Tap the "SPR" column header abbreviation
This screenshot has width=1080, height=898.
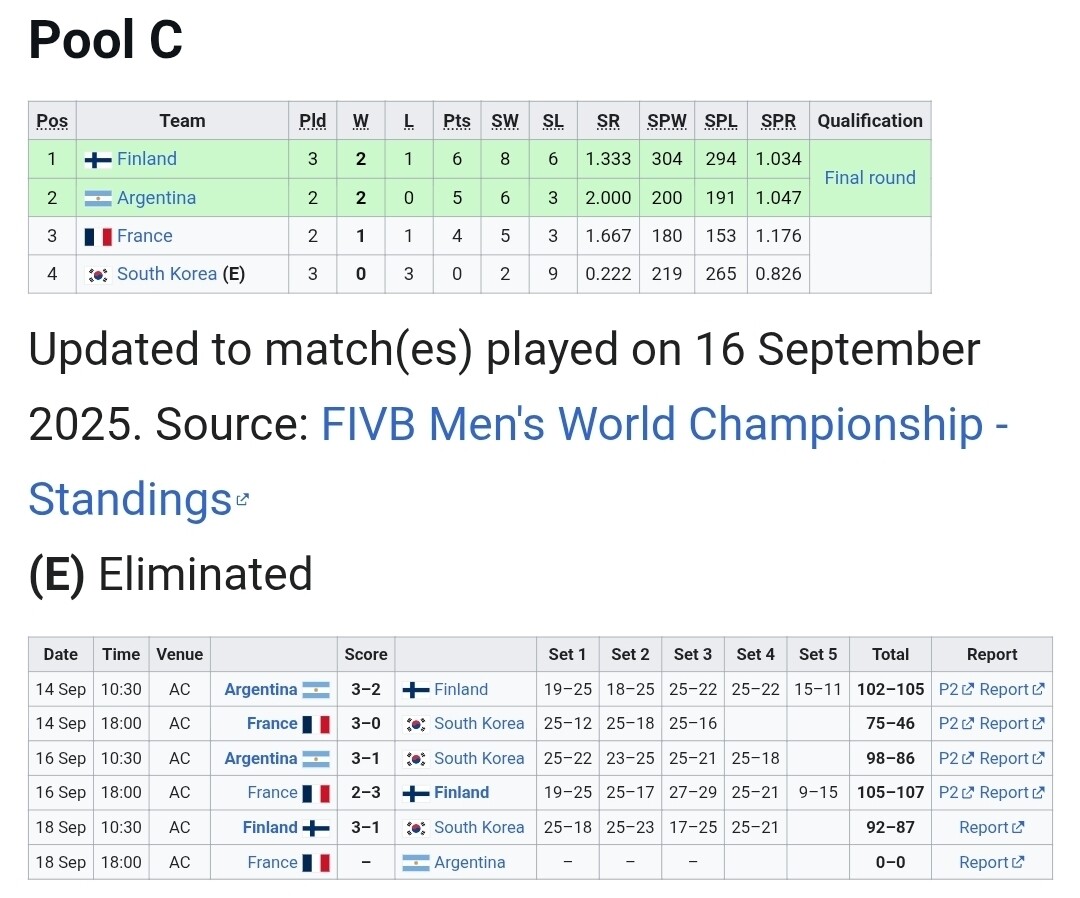point(778,121)
